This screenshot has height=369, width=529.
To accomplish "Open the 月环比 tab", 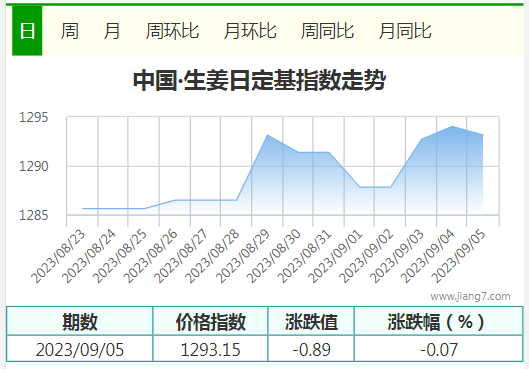I will tap(250, 31).
